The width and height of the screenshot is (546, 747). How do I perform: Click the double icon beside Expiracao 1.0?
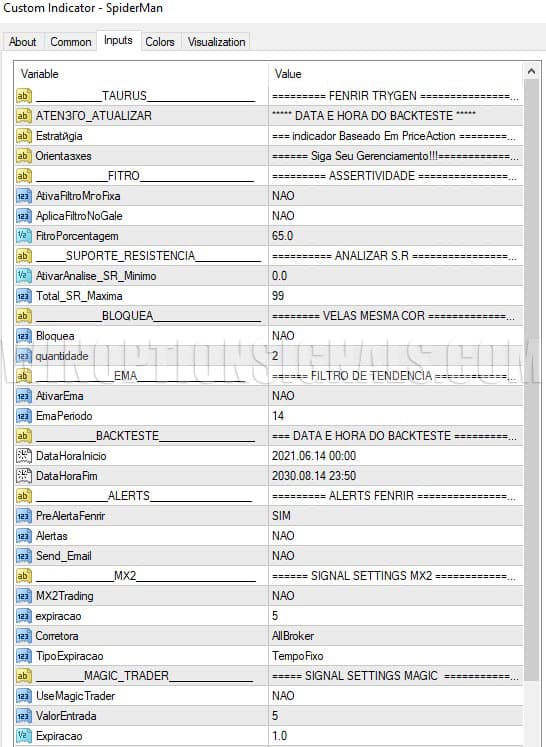(x=23, y=736)
